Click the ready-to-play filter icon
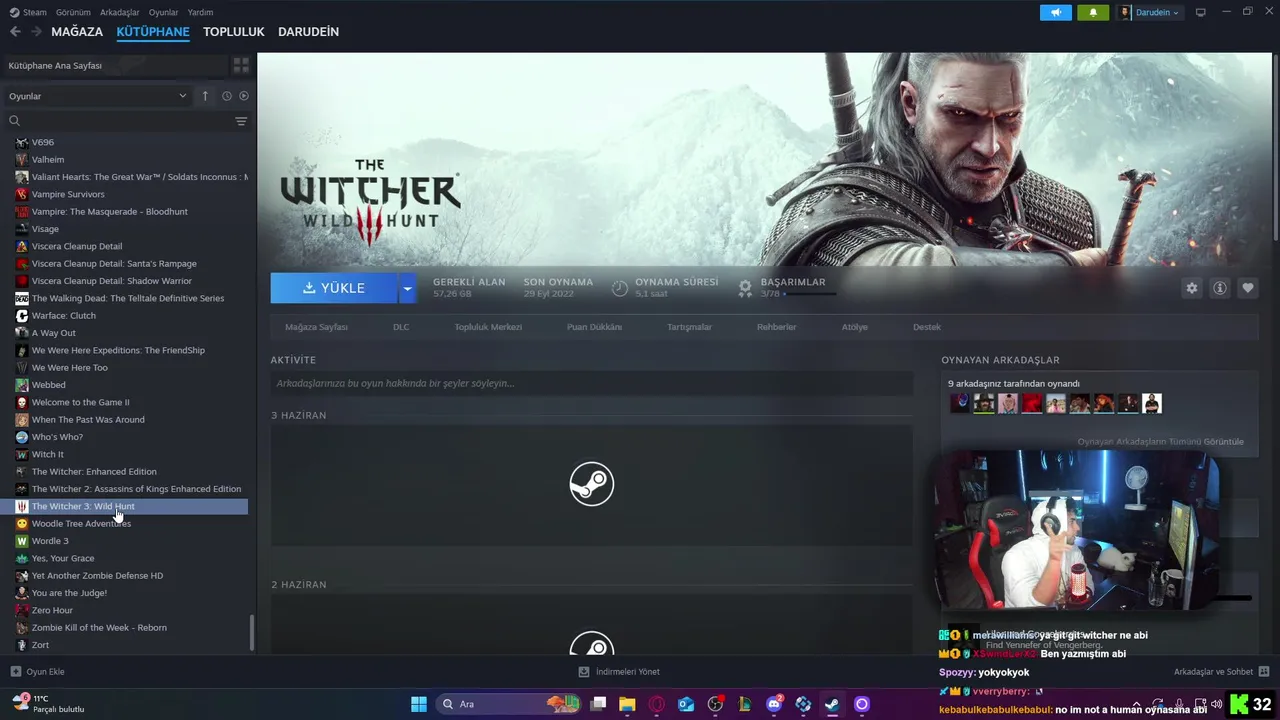 coord(244,96)
